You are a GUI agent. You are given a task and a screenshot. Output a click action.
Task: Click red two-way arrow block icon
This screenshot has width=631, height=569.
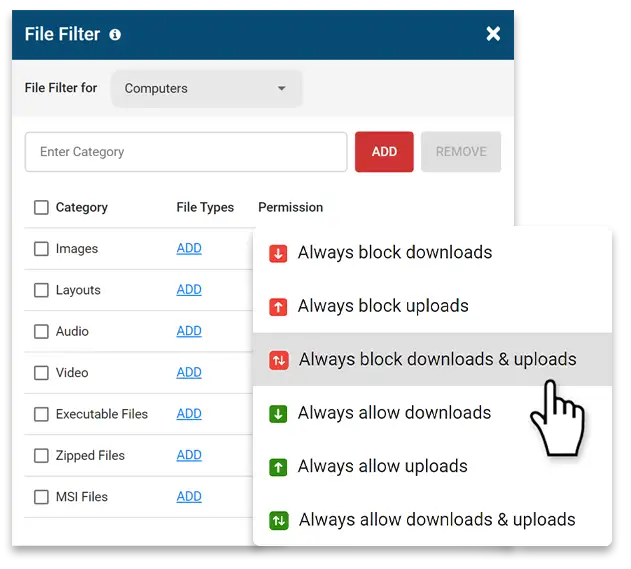tap(279, 360)
